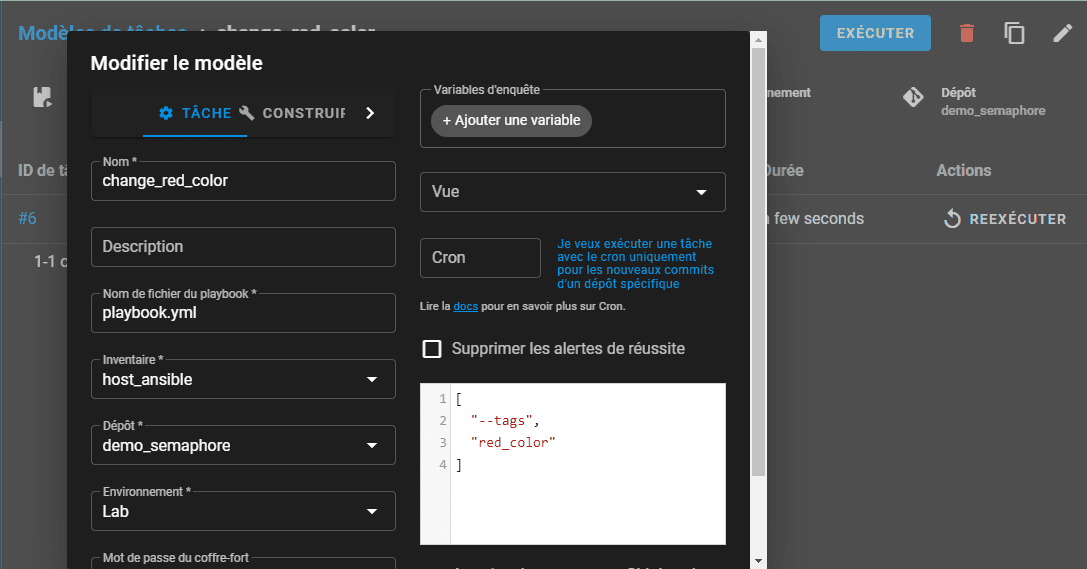Click the Ajouter une variable button

[x=512, y=121]
